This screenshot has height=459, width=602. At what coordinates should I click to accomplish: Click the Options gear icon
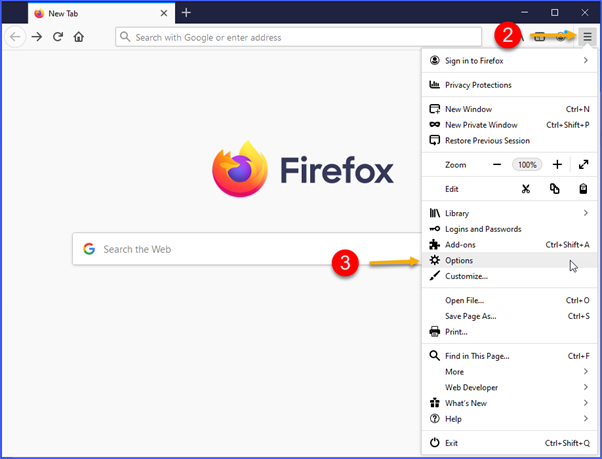435,260
